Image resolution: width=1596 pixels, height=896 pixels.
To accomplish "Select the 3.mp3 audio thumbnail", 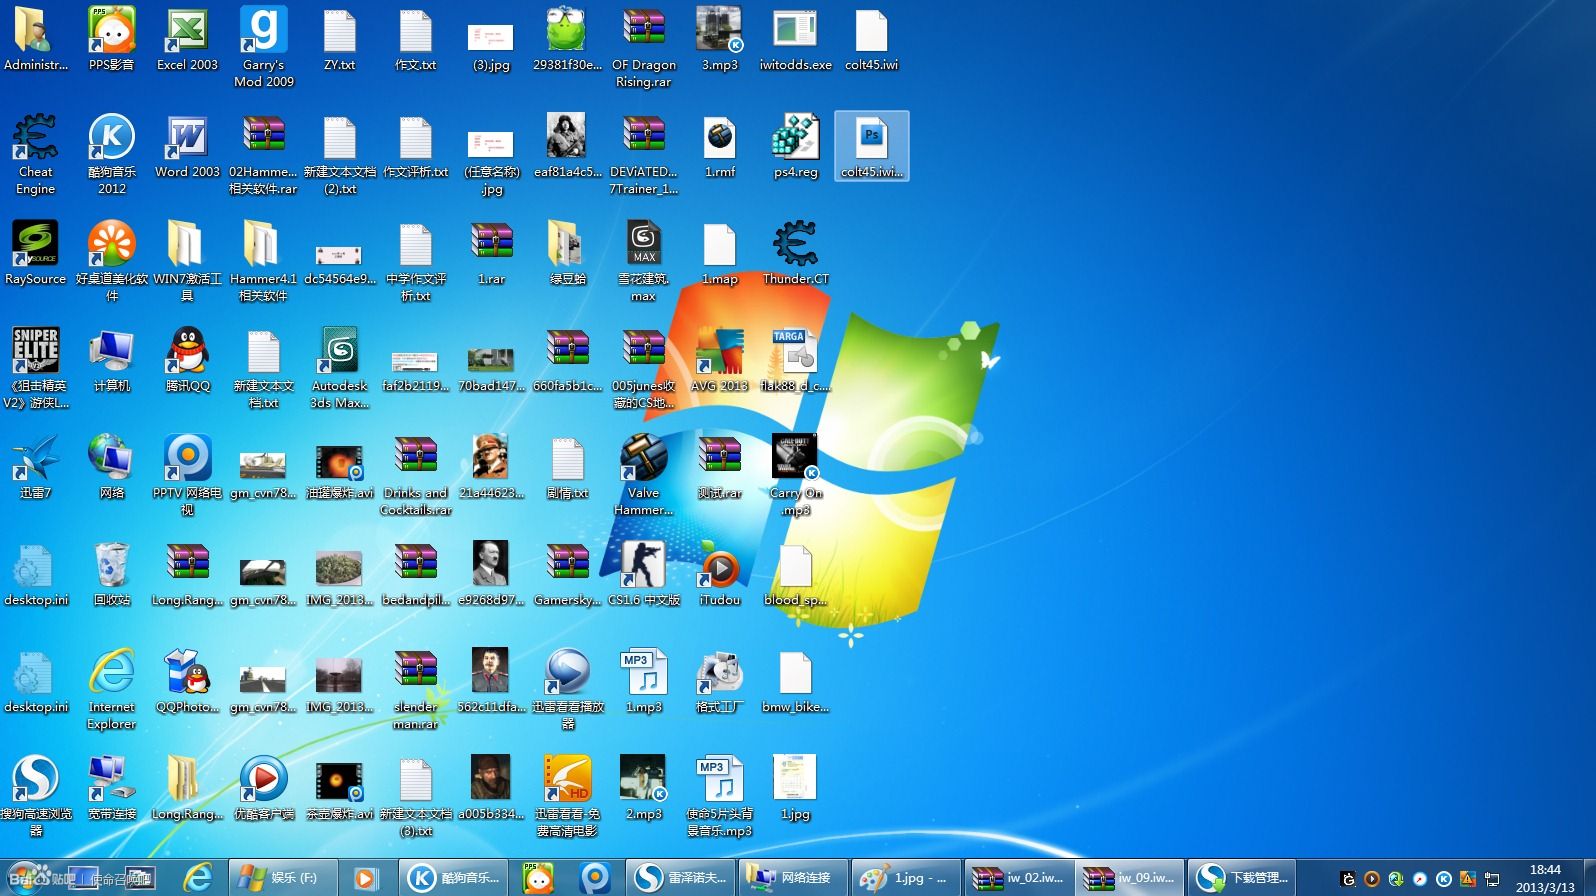I will [719, 40].
